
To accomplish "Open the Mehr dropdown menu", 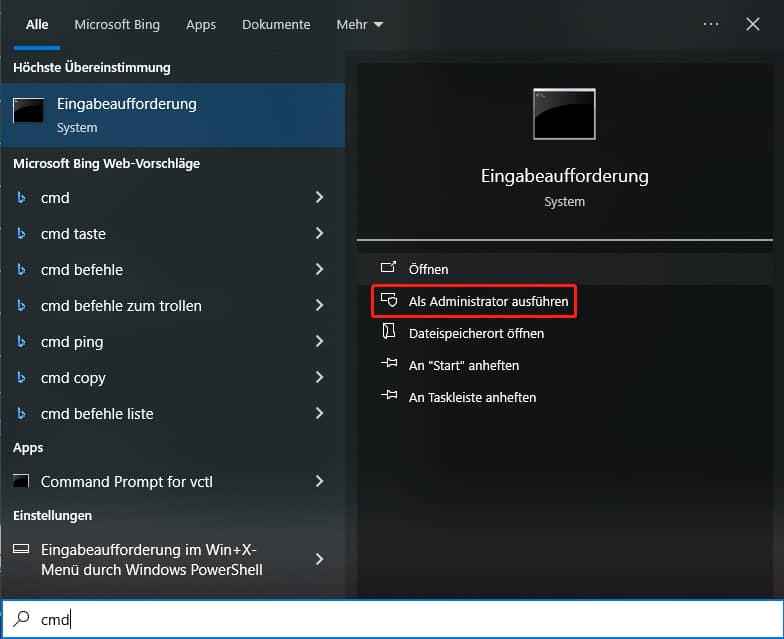I will click(x=360, y=24).
